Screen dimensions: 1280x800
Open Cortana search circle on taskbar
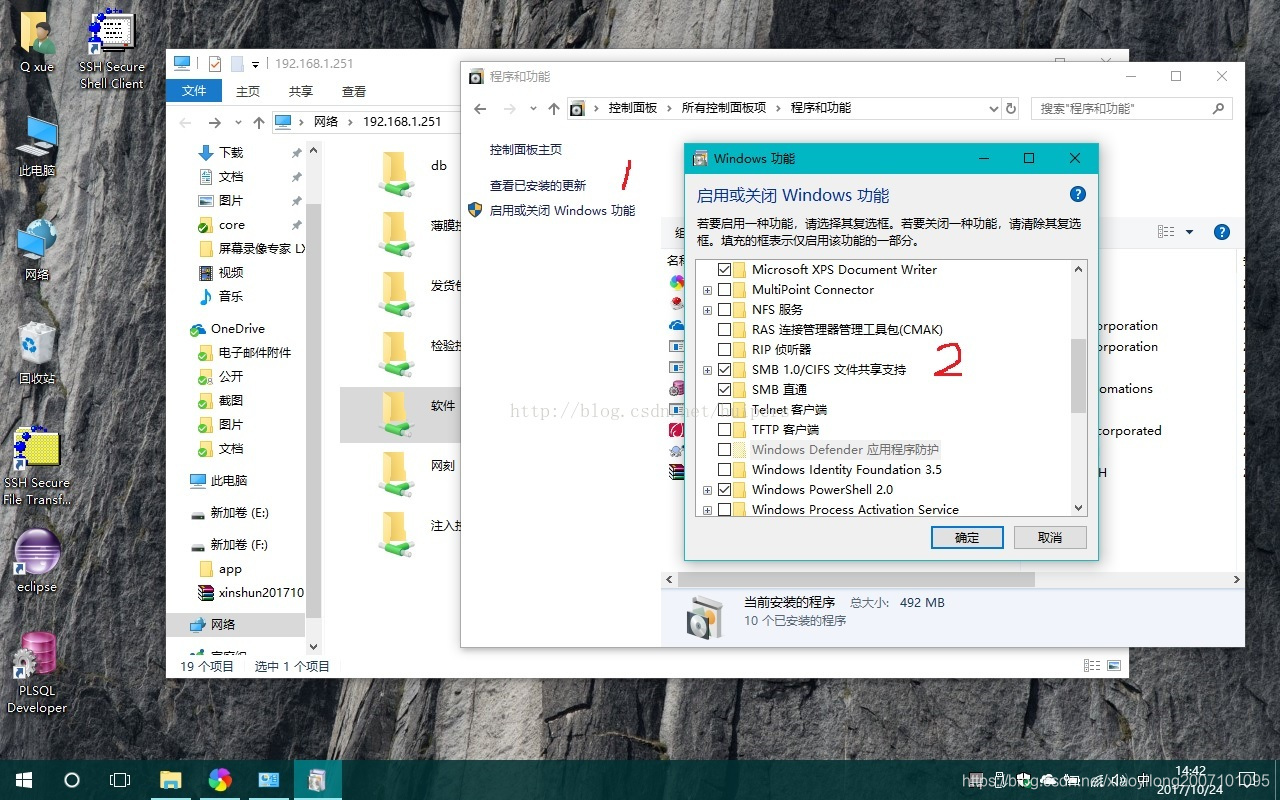pos(72,780)
